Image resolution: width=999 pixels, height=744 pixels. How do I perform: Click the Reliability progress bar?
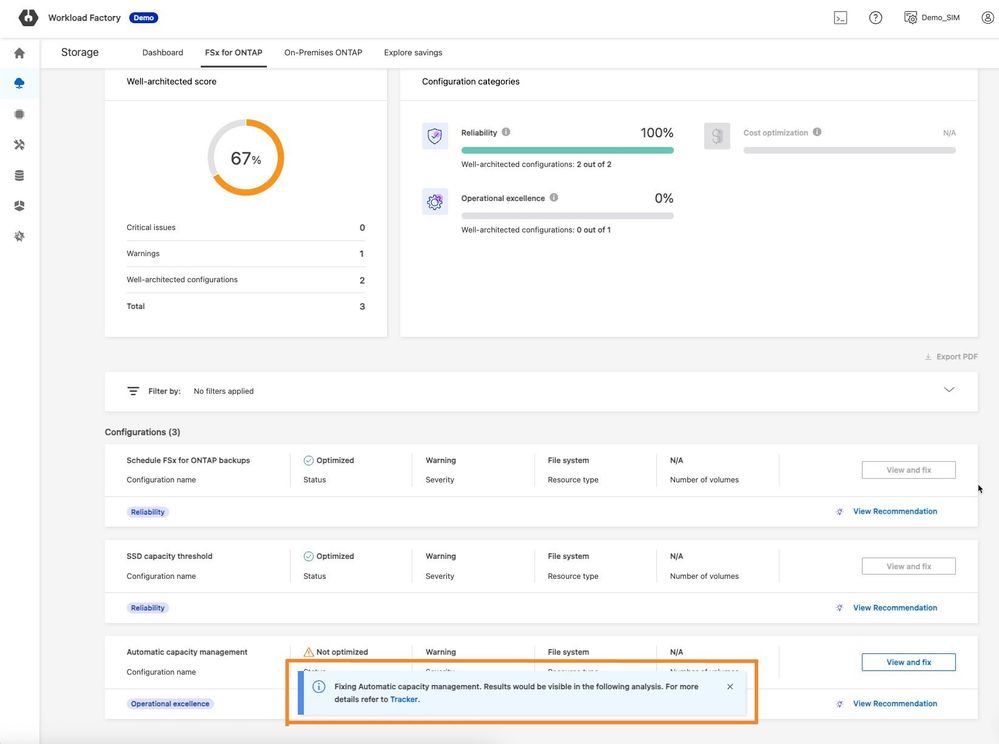click(567, 150)
